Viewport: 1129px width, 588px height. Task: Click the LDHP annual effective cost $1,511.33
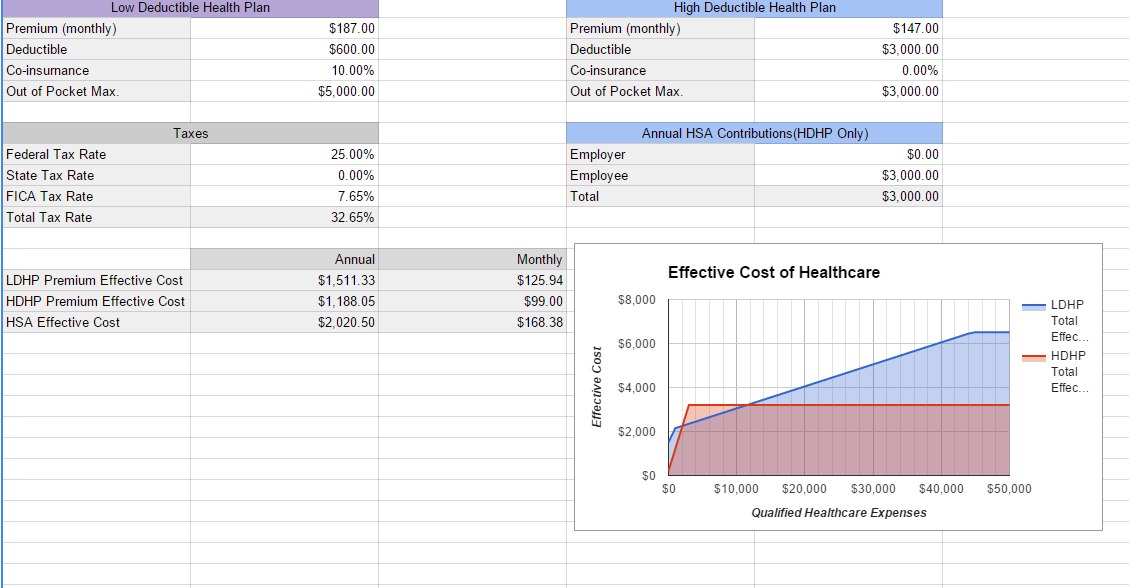point(284,280)
